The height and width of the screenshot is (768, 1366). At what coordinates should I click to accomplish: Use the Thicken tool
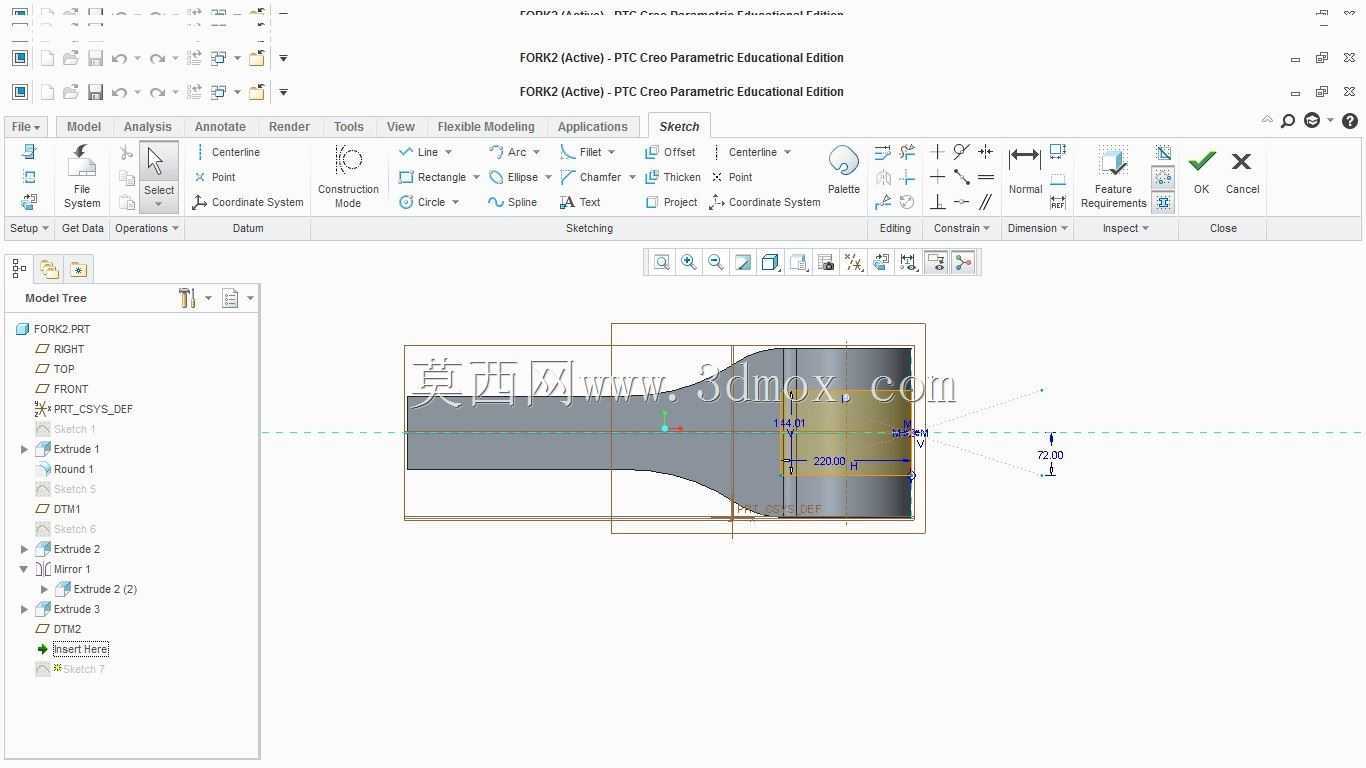pos(672,177)
